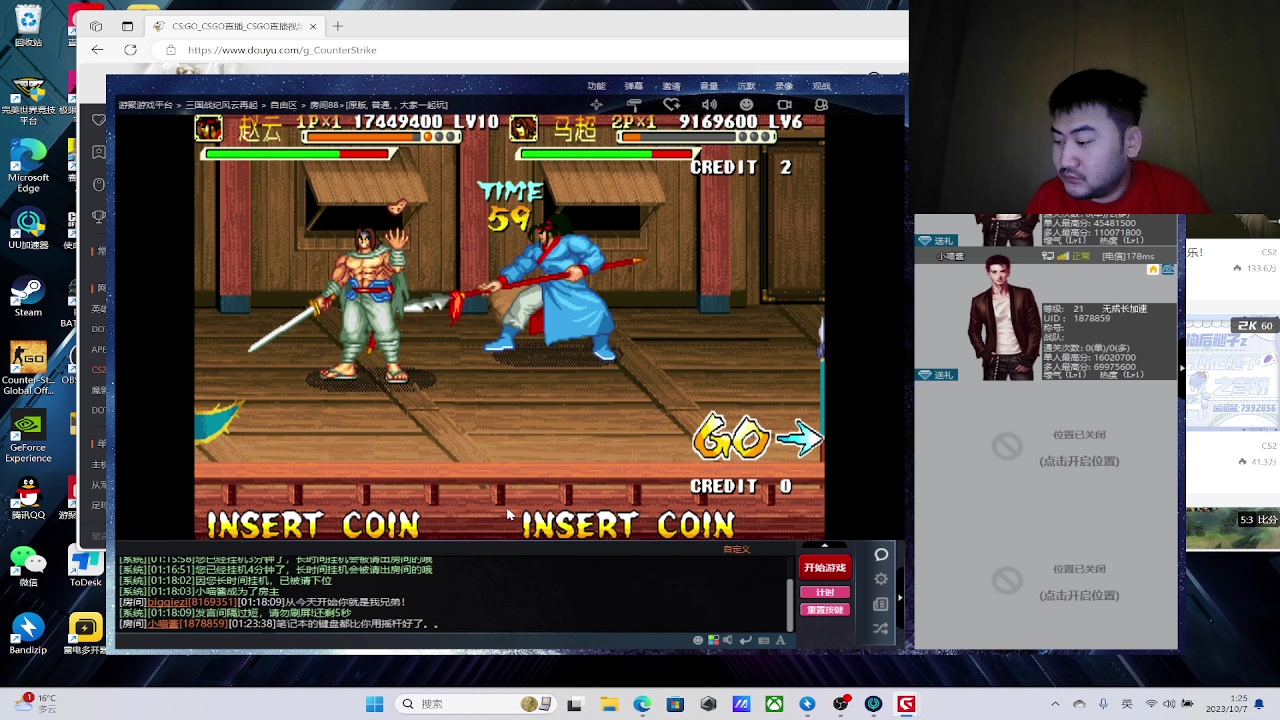Click the 送礼 gift button on 小喵董's card
Viewport: 1280px width, 720px height.
click(x=937, y=374)
